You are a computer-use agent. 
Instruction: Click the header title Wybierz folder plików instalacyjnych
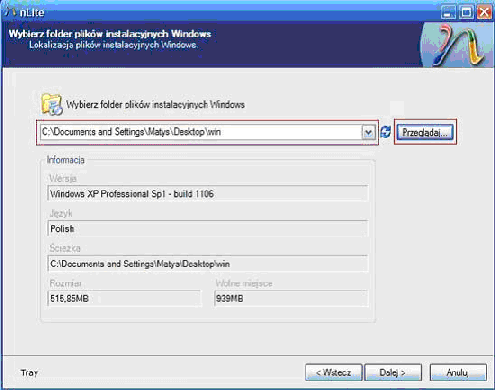click(110, 34)
